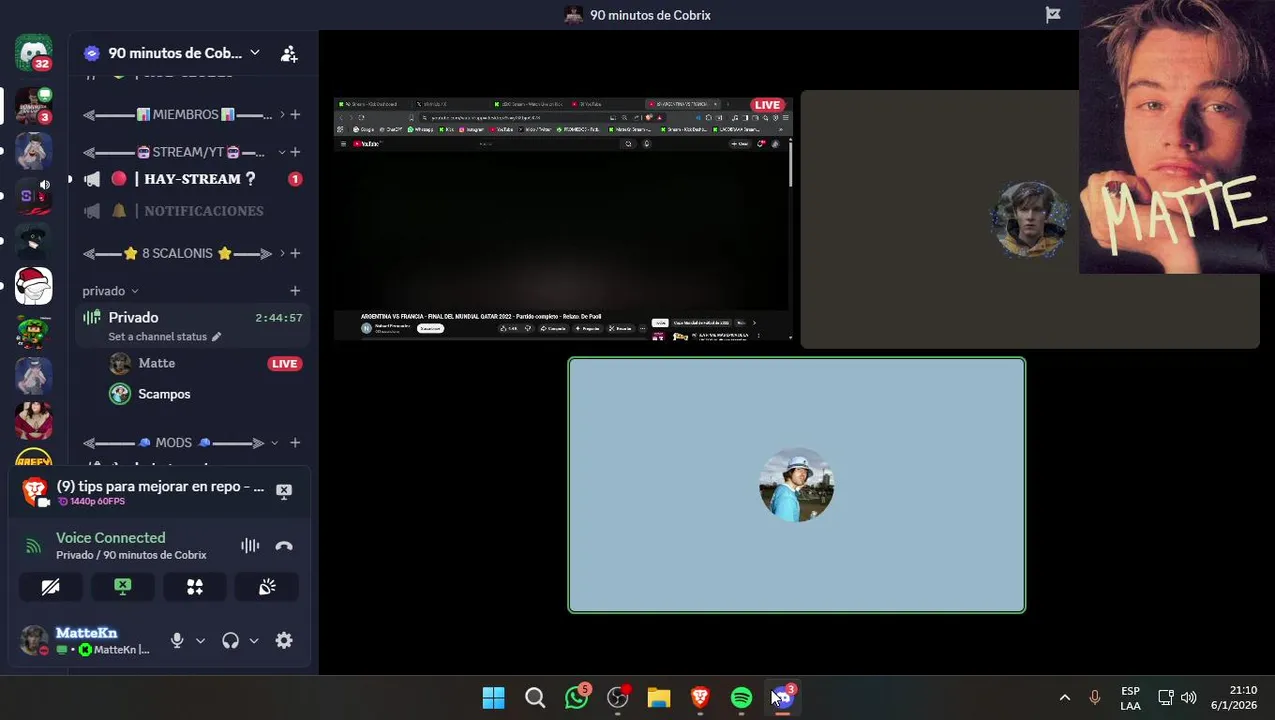Open taskbar Search magnifier

pyautogui.click(x=535, y=697)
